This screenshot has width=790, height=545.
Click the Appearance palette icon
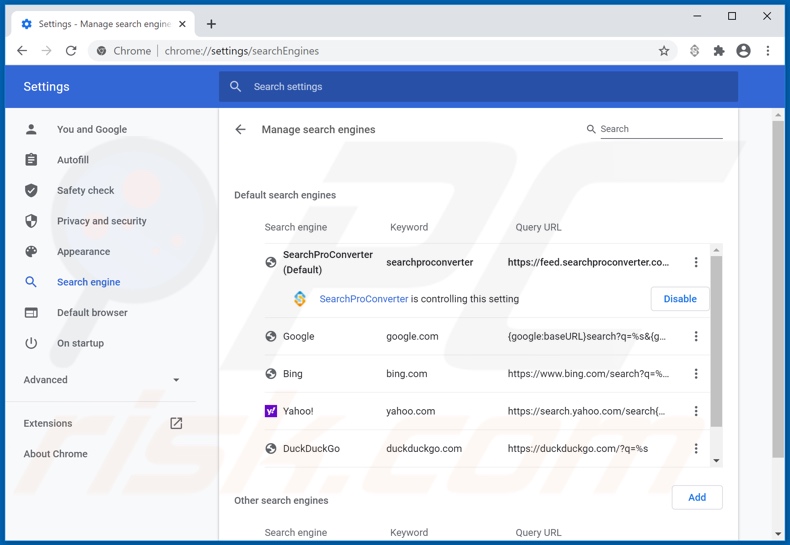tap(31, 251)
